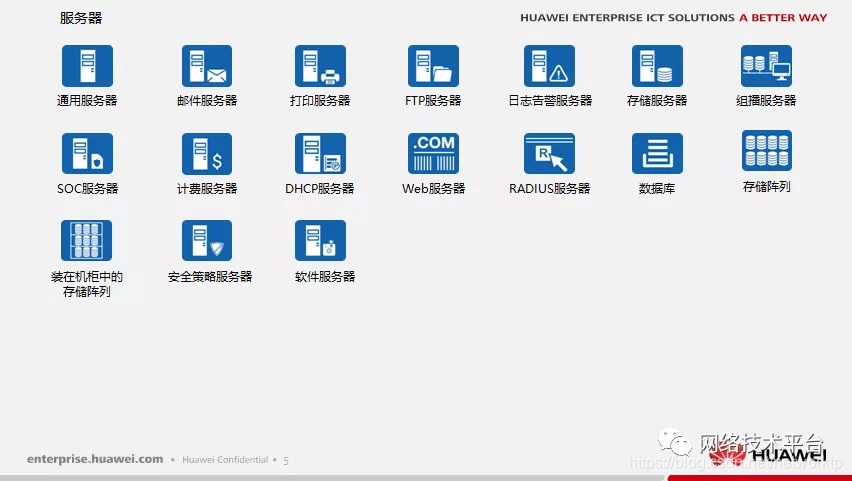This screenshot has height=481, width=852.
Task: Click the A BETTER WAY slogan
Action: pyautogui.click(x=783, y=18)
